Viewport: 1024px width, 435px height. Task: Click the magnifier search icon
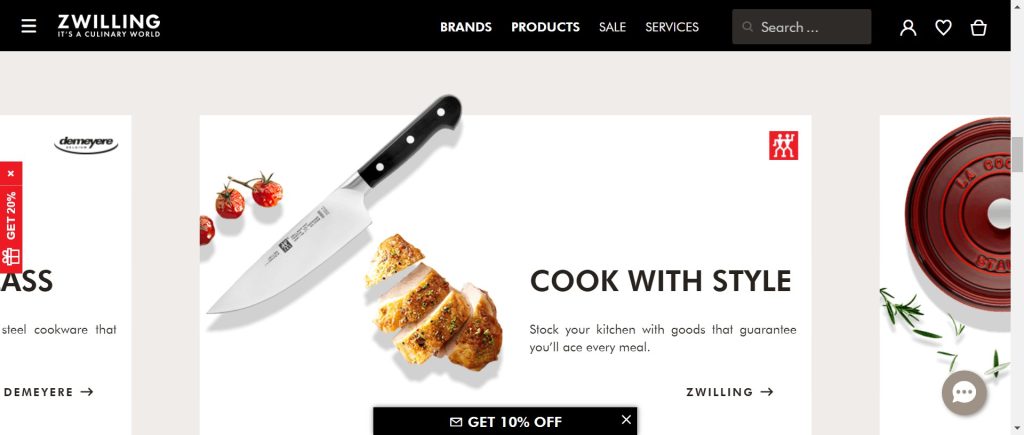click(x=748, y=27)
